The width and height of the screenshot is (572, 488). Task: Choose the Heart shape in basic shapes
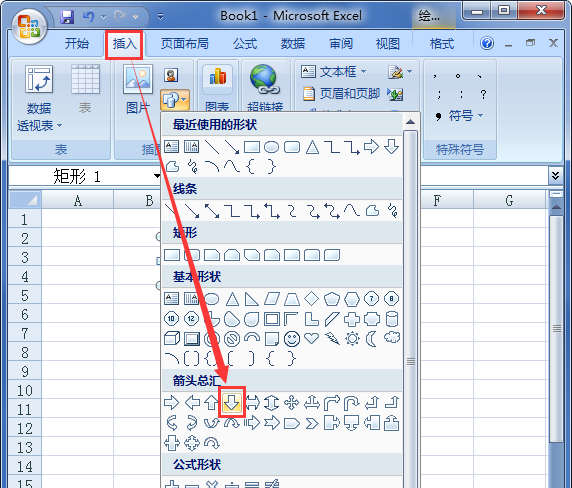point(312,339)
